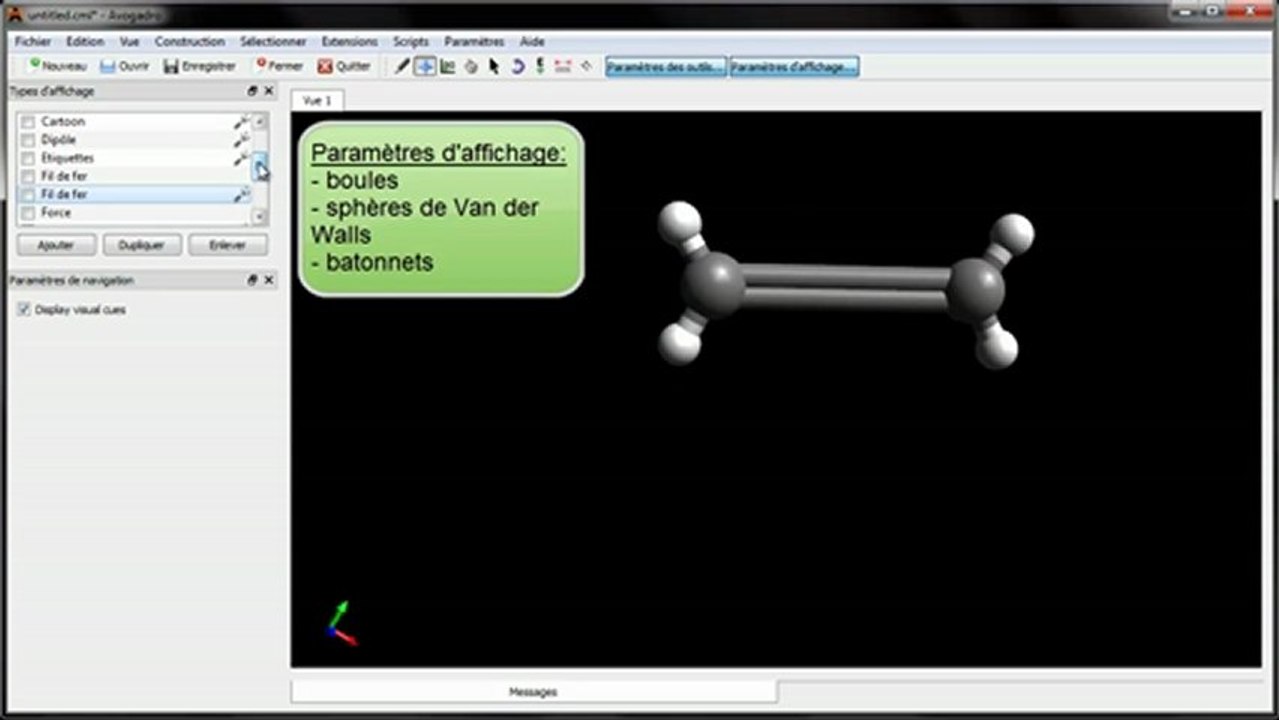The image size is (1279, 720).
Task: Click the display types list scroll-up arrow
Action: (260, 121)
